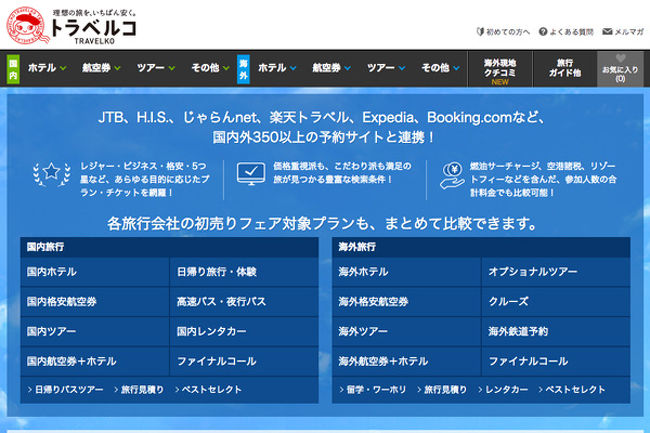Follow the overseas ベストセレクト link

572,390
